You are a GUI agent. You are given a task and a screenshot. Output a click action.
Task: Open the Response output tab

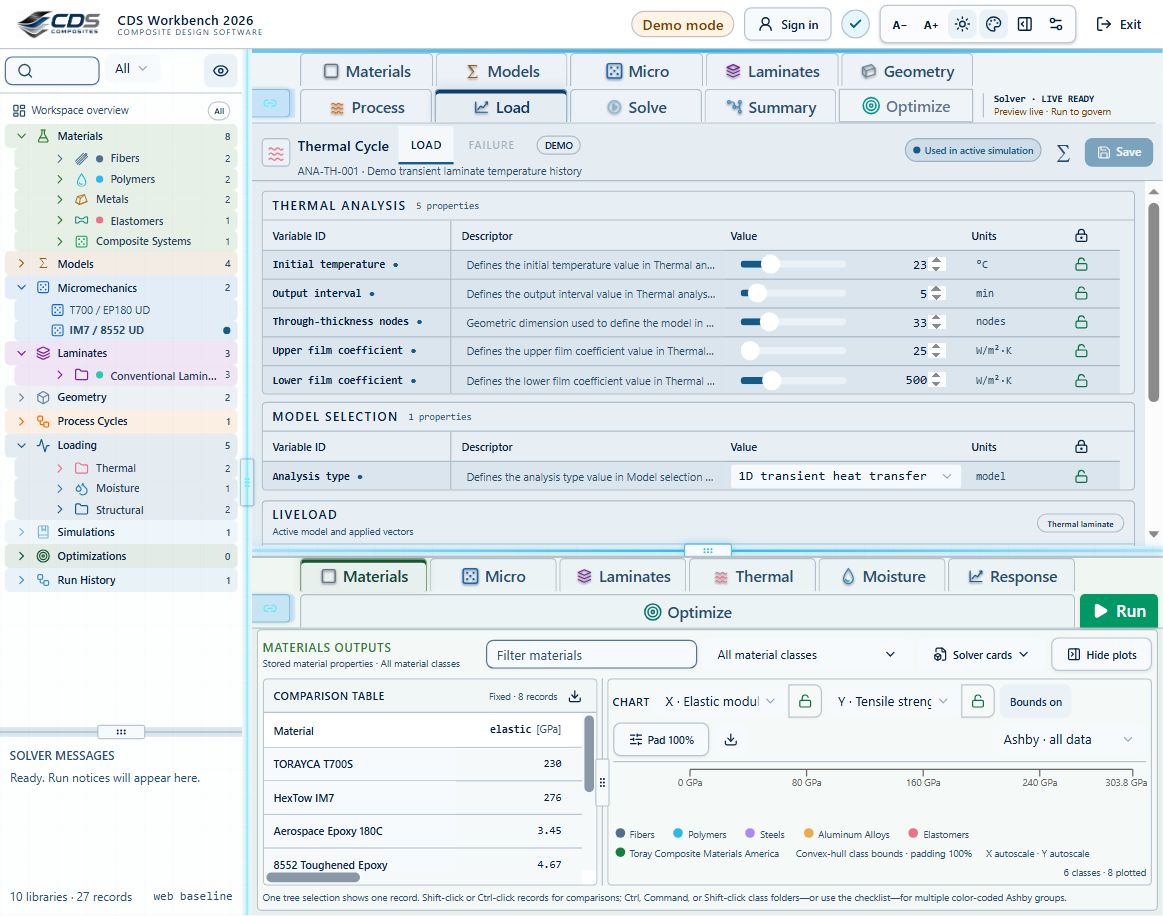pyautogui.click(x=1012, y=577)
